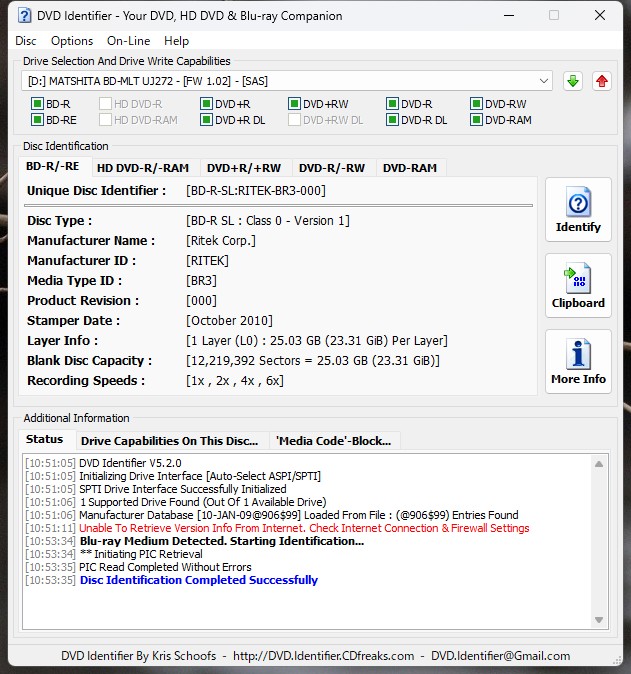
Task: Click the Blank Disc Capacity value 12,219,392 Sectors
Action: [x=313, y=361]
